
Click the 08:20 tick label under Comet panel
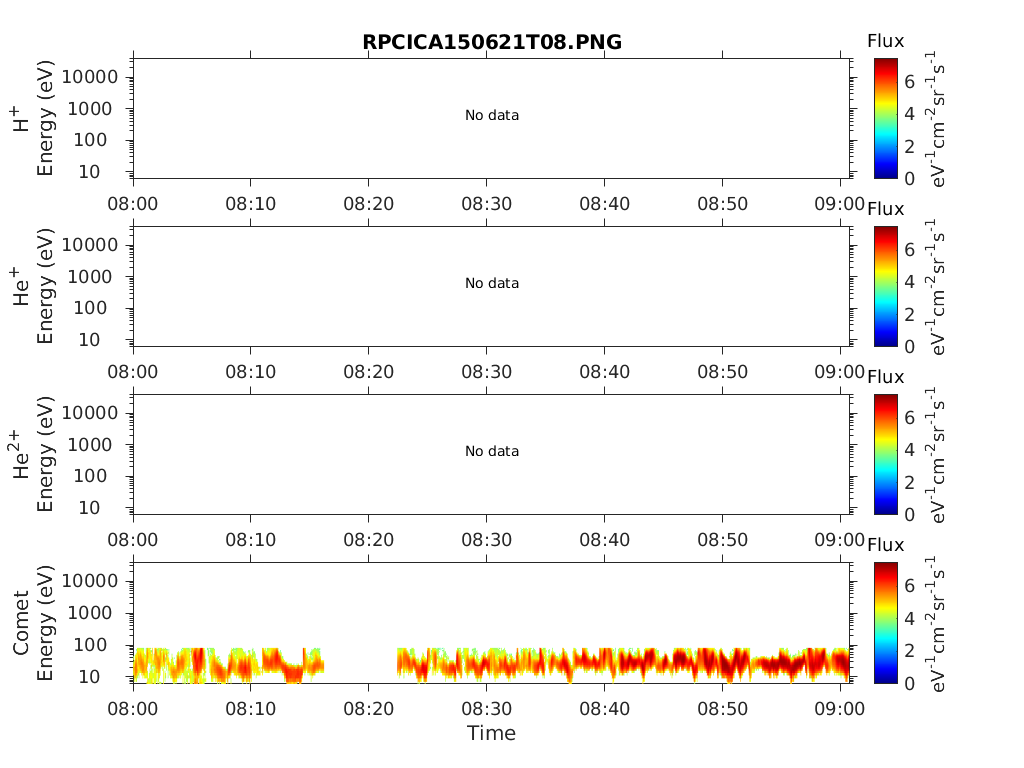[368, 709]
